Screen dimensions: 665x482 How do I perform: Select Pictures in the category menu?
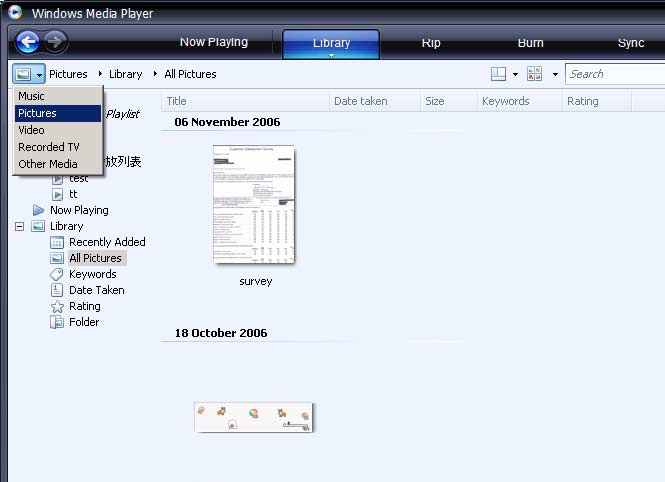[58, 113]
